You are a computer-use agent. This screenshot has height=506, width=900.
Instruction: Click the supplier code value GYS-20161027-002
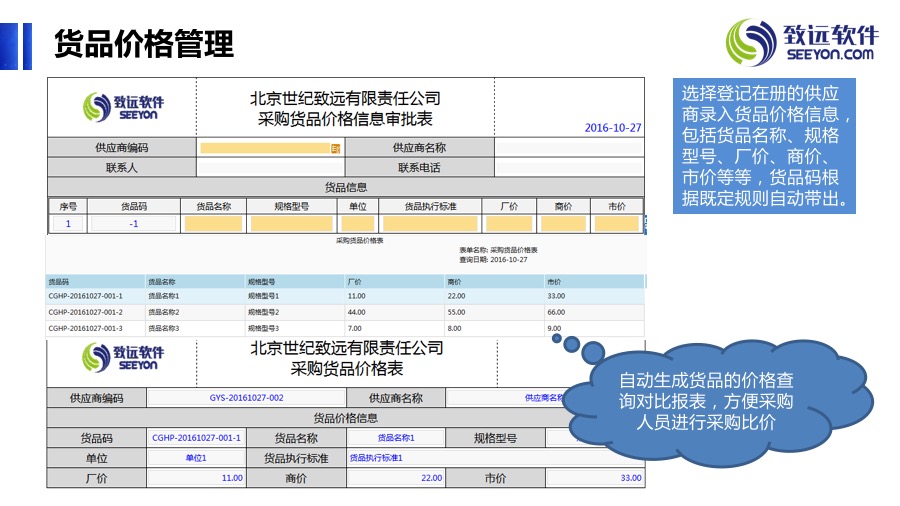pos(246,398)
